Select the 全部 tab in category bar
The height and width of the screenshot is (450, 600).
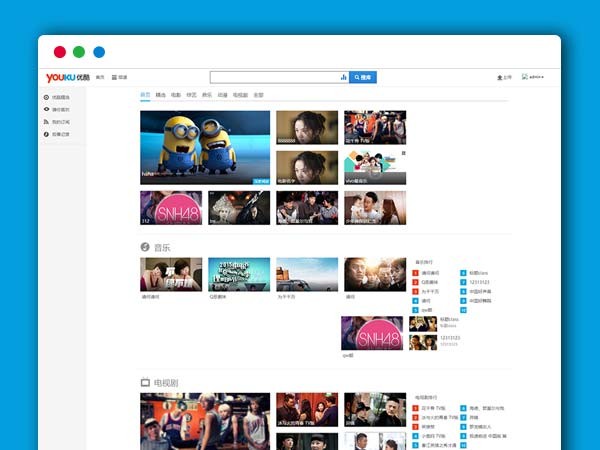tap(258, 95)
